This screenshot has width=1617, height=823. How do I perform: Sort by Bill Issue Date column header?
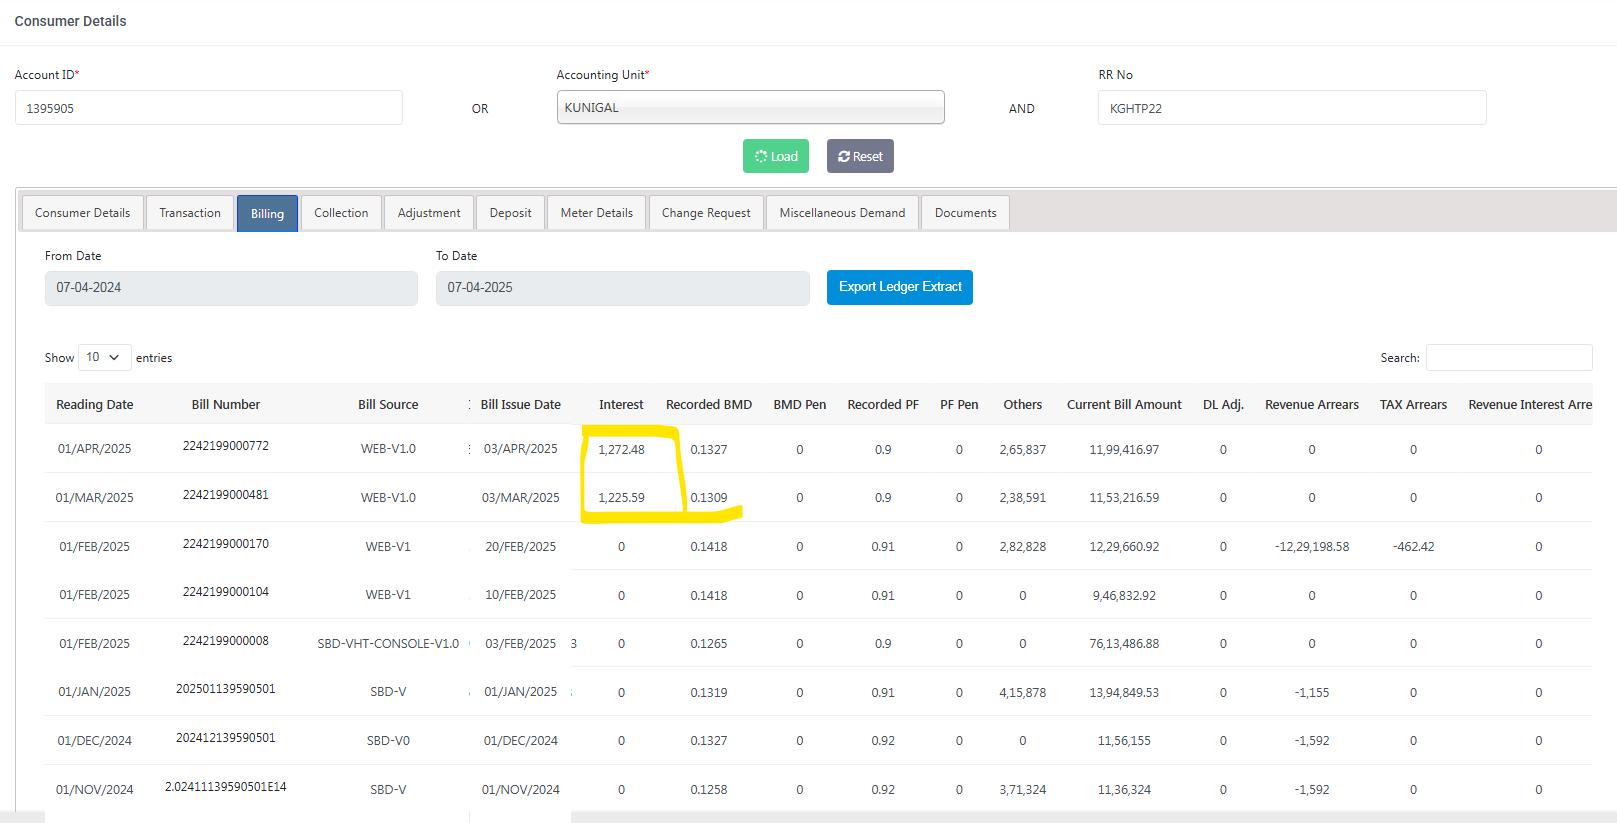point(520,405)
